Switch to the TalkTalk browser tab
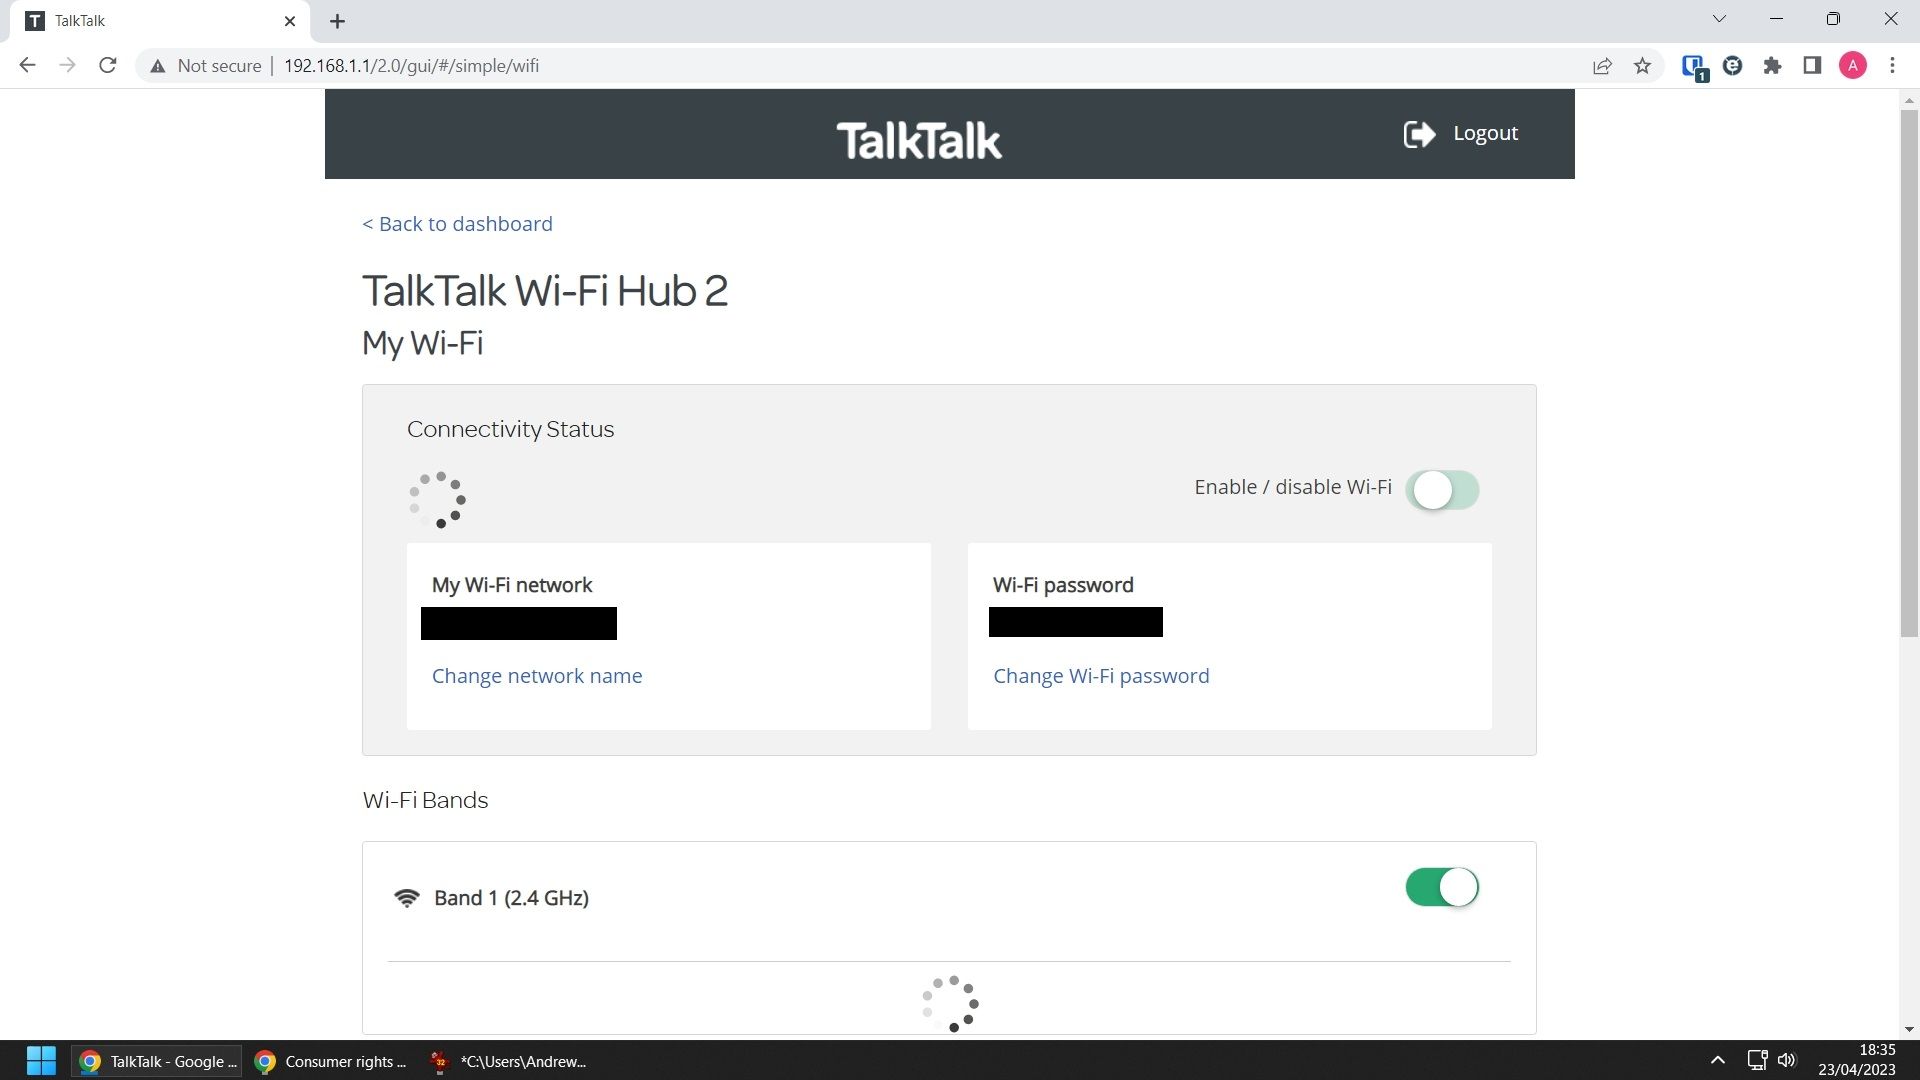Screen dimensions: 1920x1080 160,21
